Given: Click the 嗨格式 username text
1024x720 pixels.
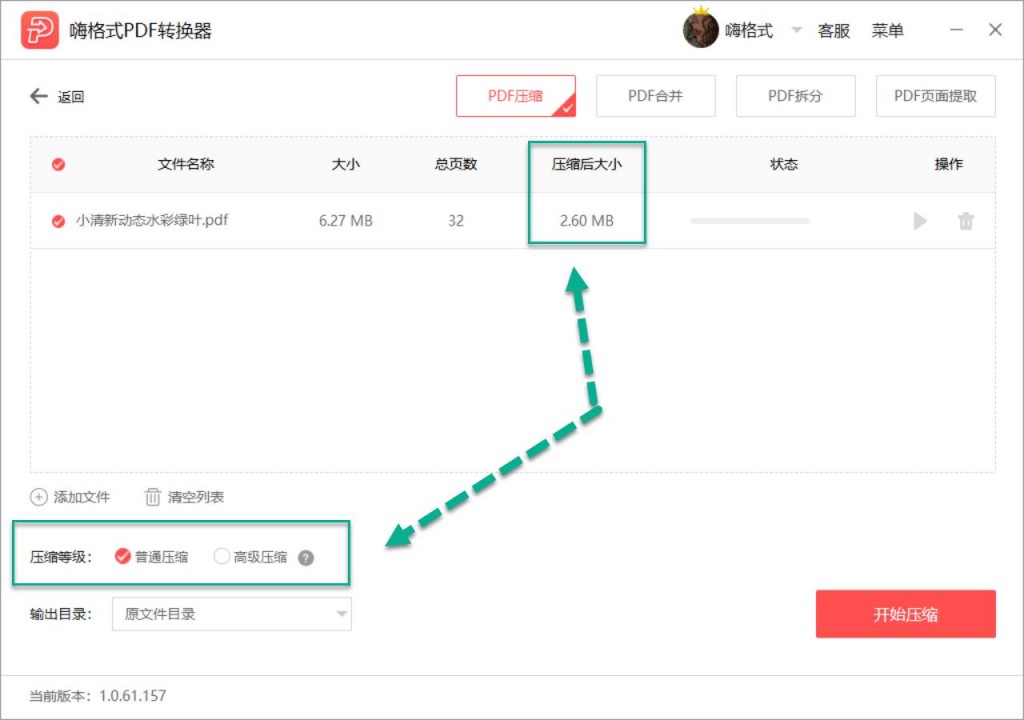Looking at the screenshot, I should pos(748,31).
